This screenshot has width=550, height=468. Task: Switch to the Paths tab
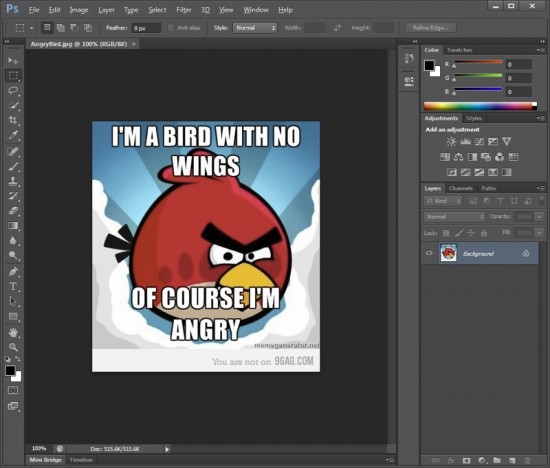[489, 188]
